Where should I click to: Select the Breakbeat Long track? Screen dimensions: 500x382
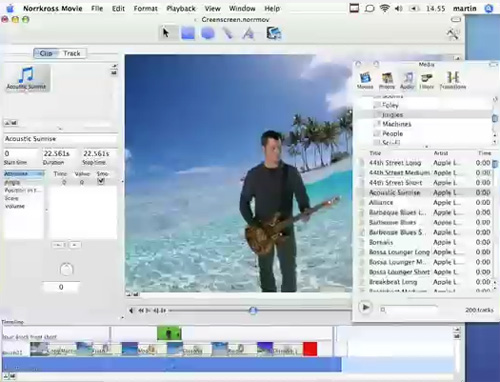coord(425,282)
